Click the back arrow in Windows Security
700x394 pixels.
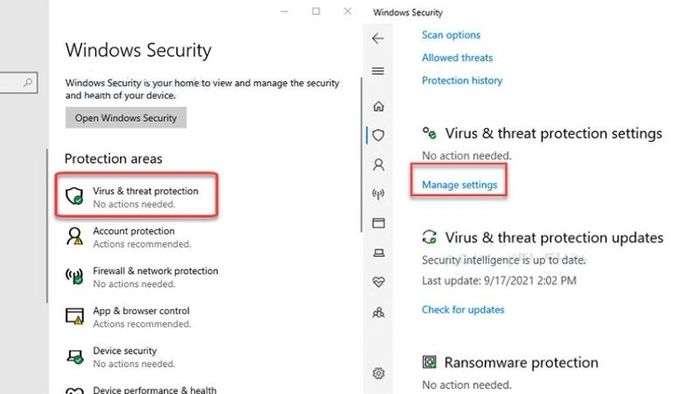(x=378, y=38)
